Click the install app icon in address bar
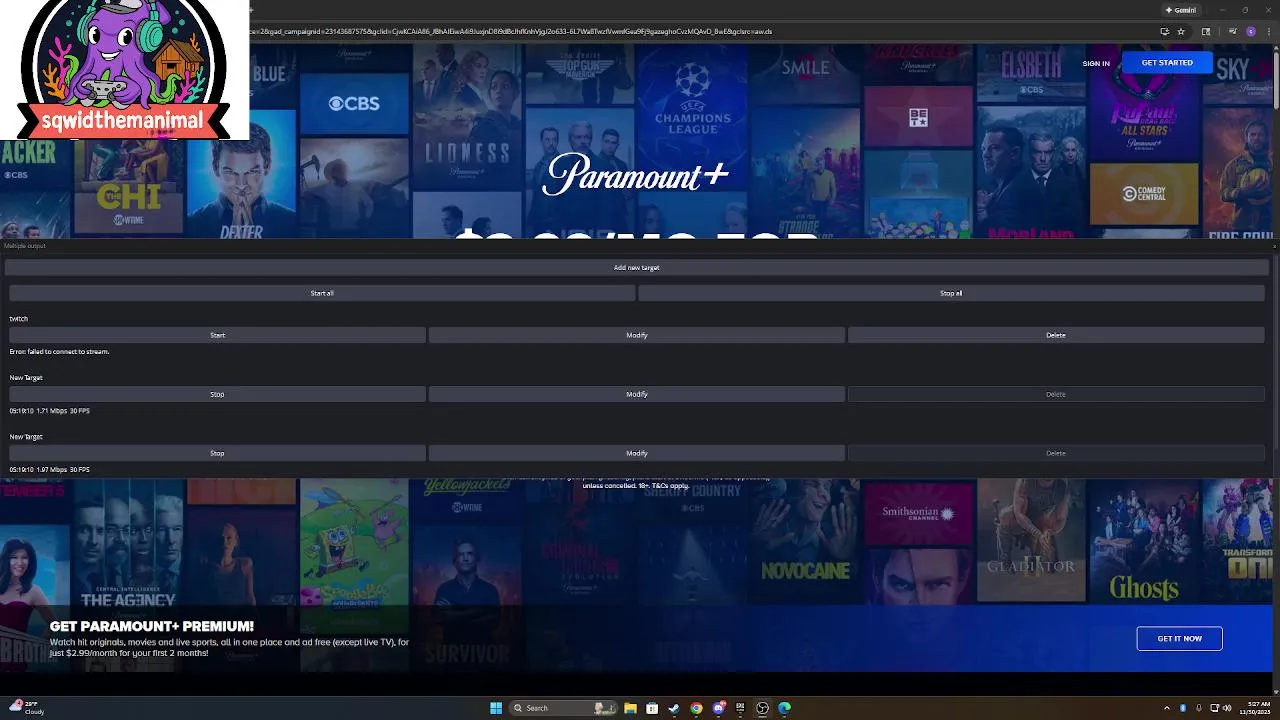The height and width of the screenshot is (720, 1280). 1164,31
